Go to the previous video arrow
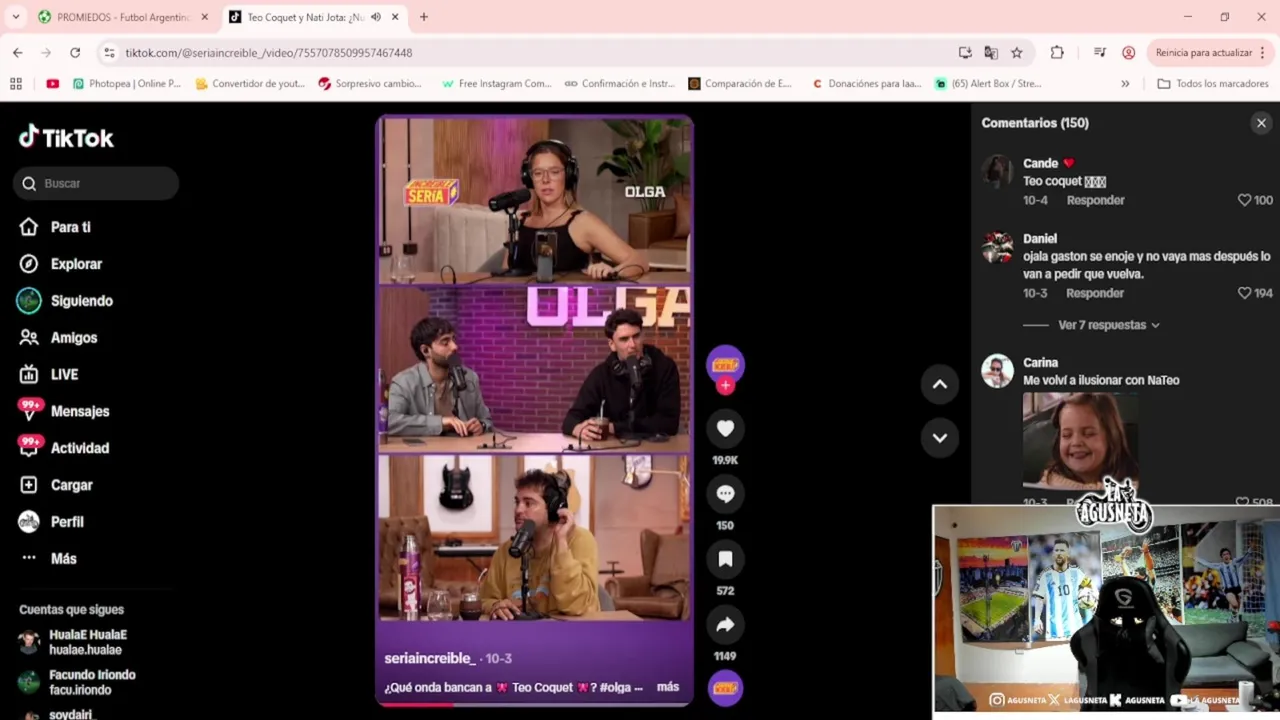Viewport: 1280px width, 720px height. (940, 384)
